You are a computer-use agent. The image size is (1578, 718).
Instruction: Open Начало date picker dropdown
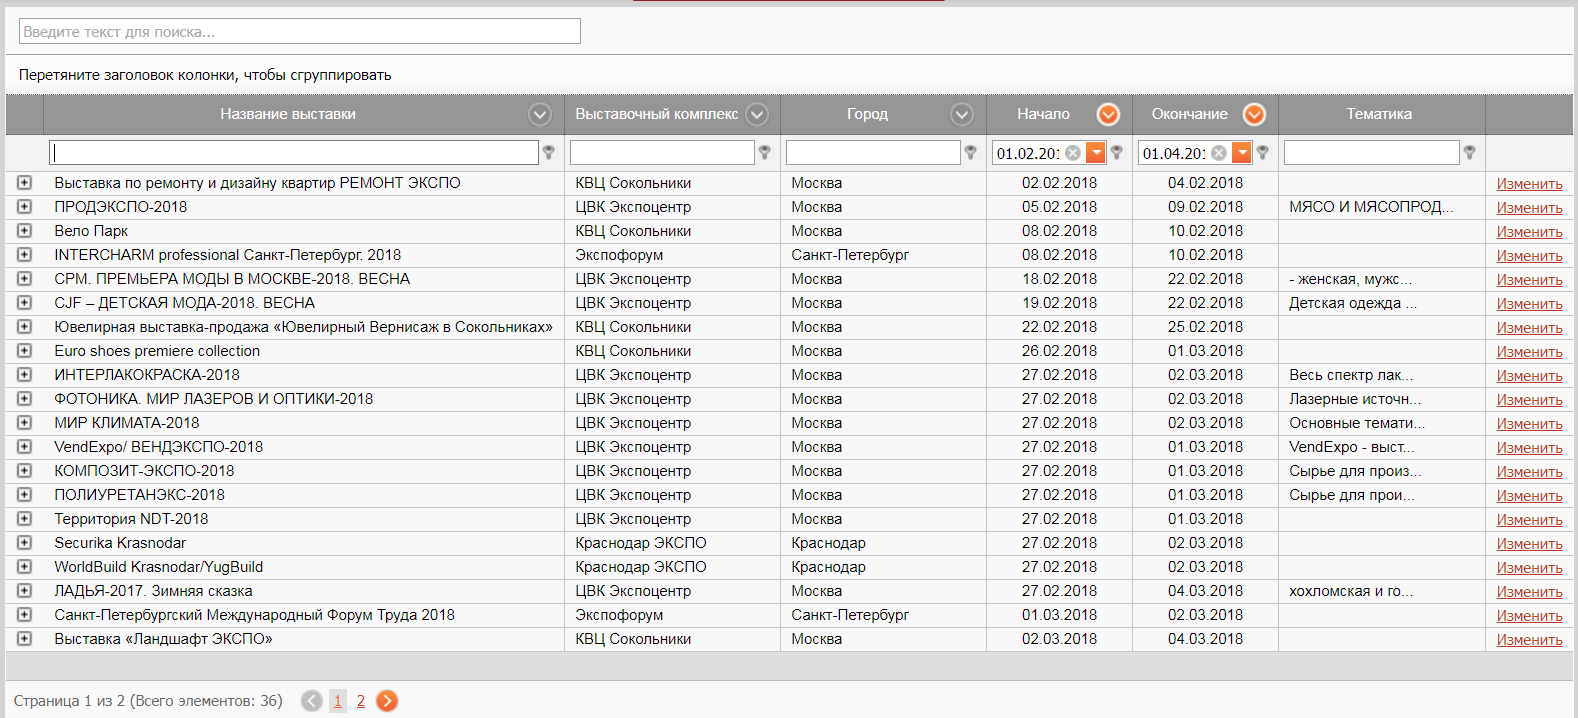[x=1096, y=153]
